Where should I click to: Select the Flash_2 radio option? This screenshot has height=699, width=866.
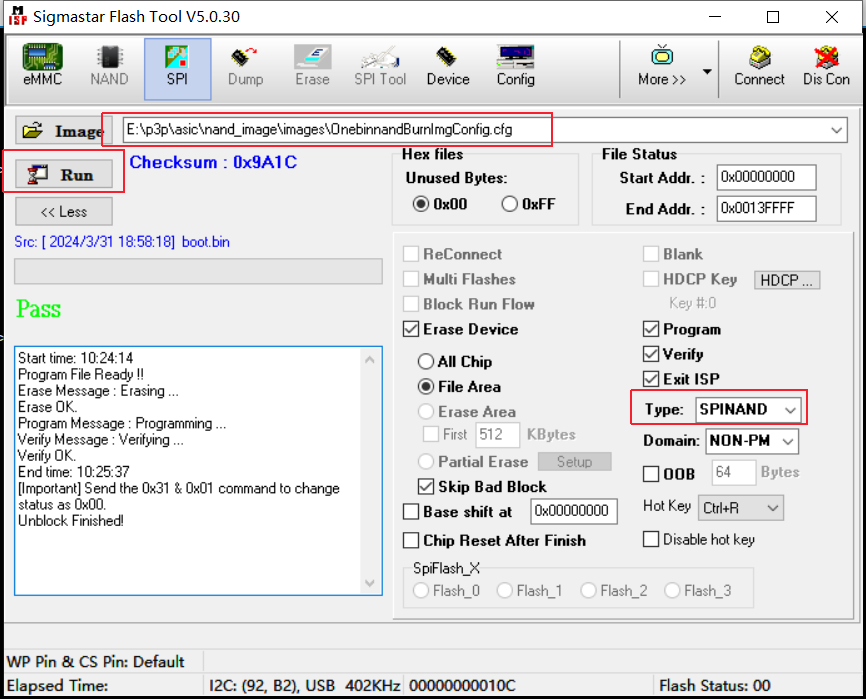pyautogui.click(x=588, y=591)
